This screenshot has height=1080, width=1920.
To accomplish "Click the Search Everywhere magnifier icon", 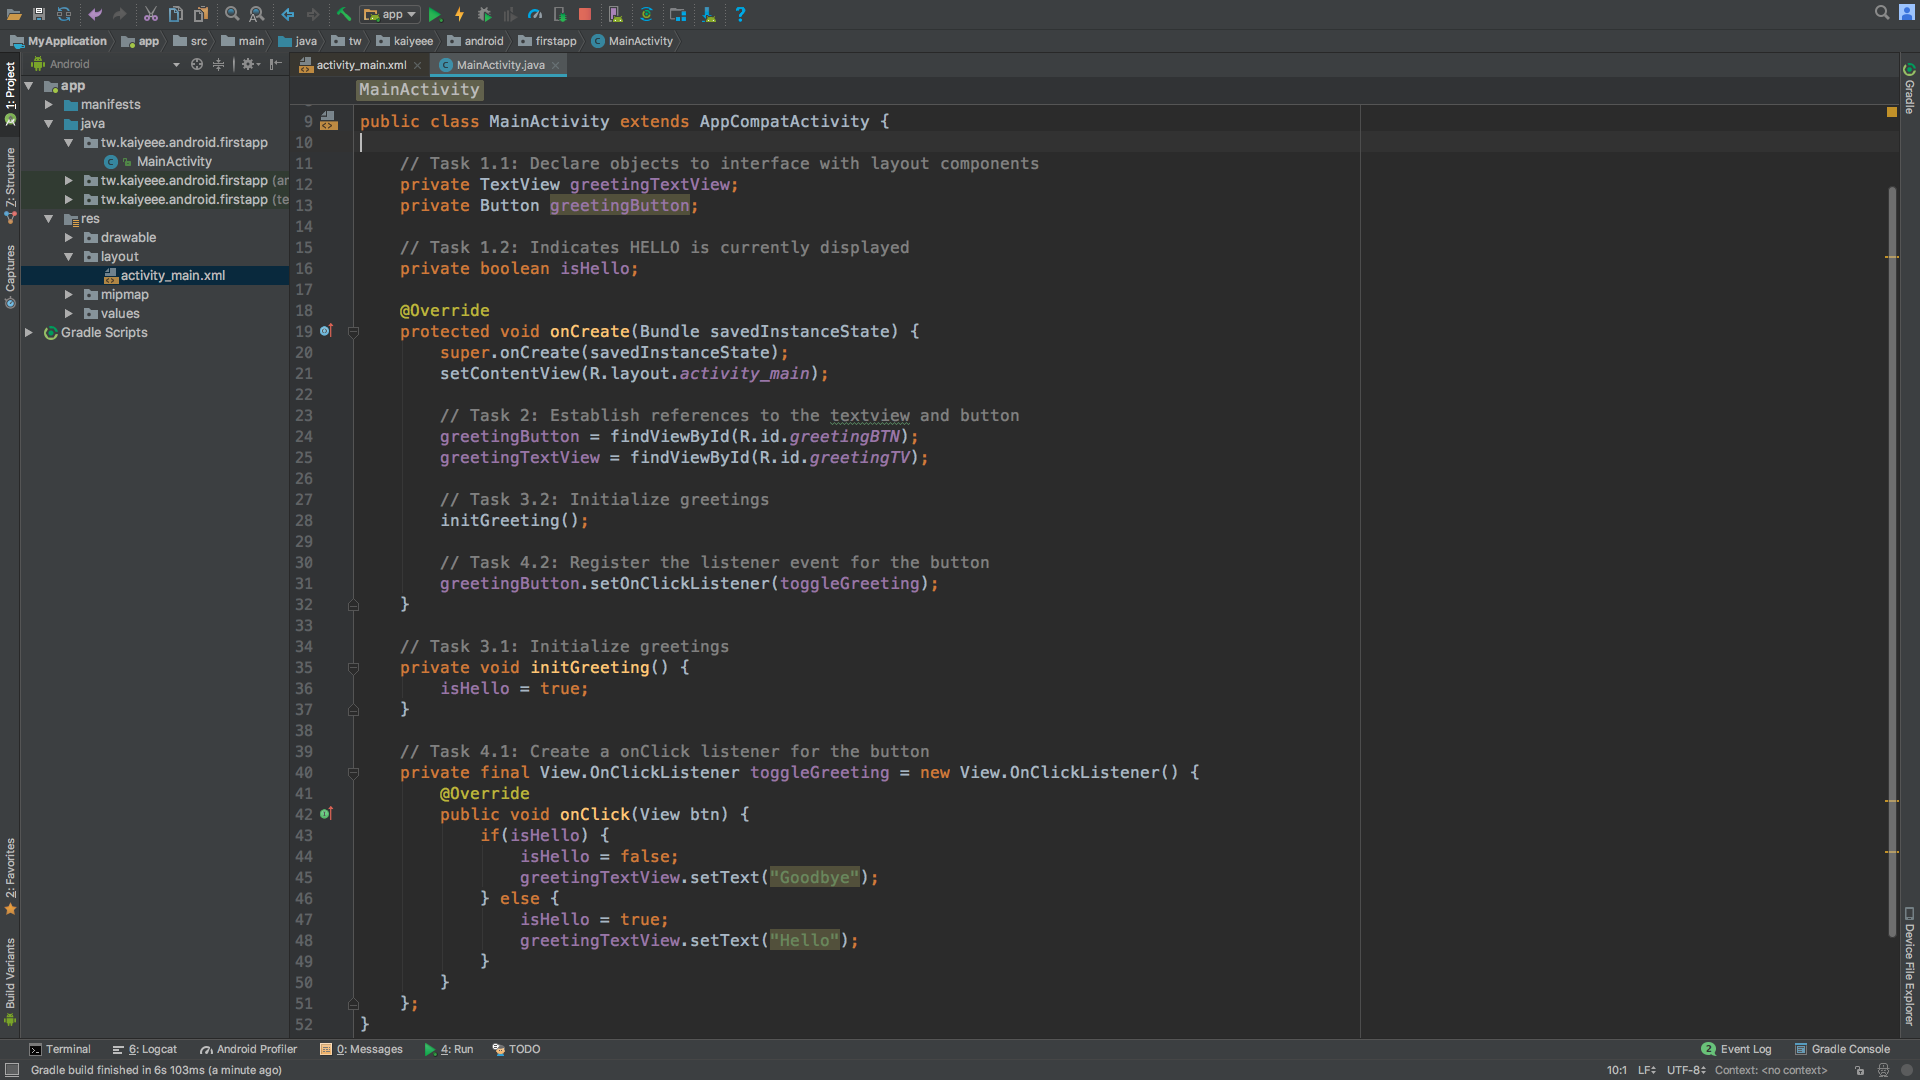I will click(x=1882, y=13).
